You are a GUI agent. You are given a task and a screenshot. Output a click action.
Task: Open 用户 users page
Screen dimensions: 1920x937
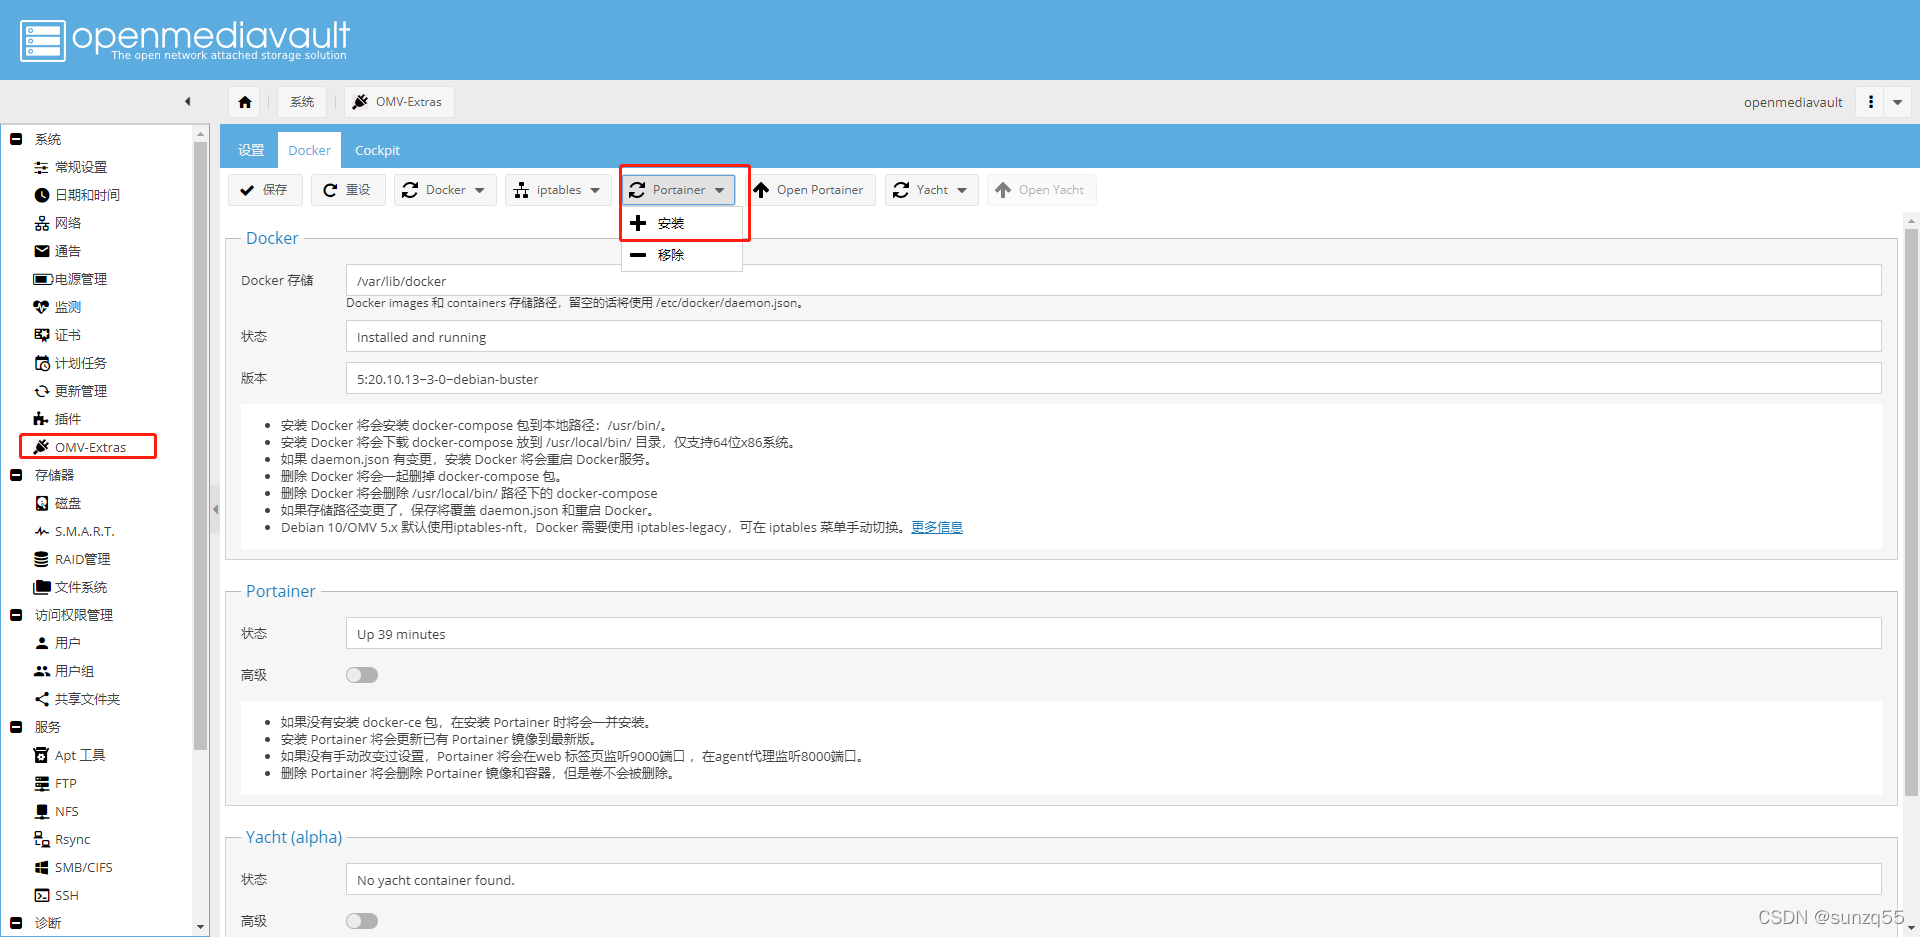(67, 643)
